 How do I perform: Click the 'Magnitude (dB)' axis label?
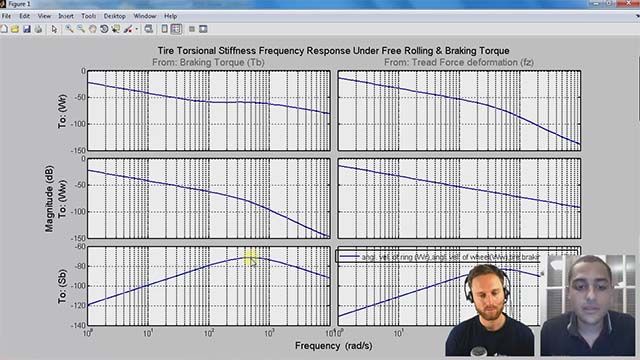pos(49,199)
